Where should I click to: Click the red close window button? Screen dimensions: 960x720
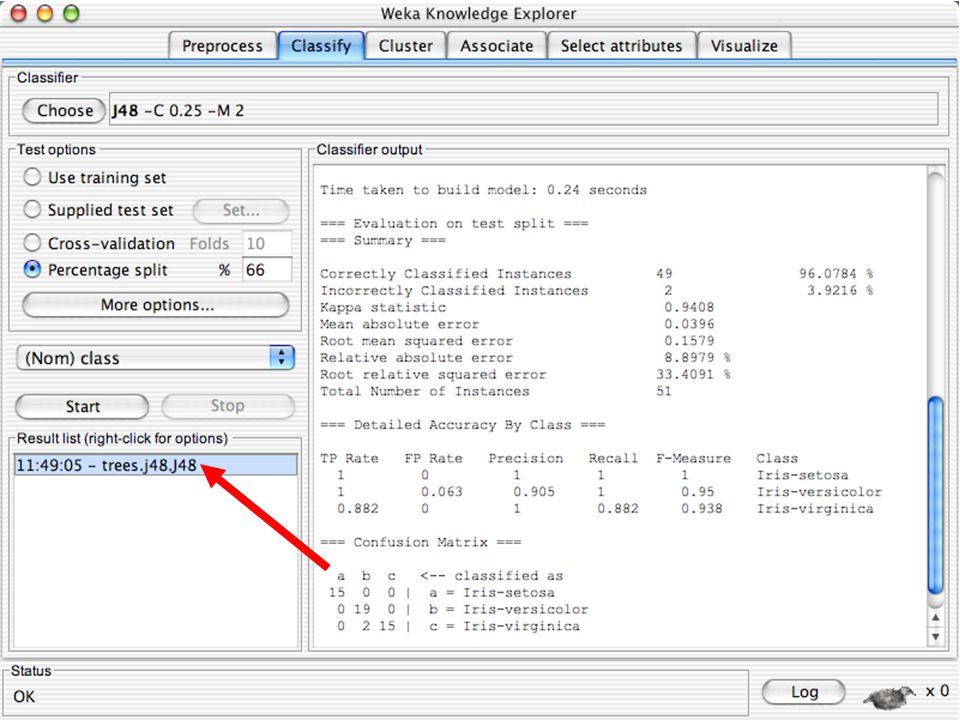tap(19, 13)
